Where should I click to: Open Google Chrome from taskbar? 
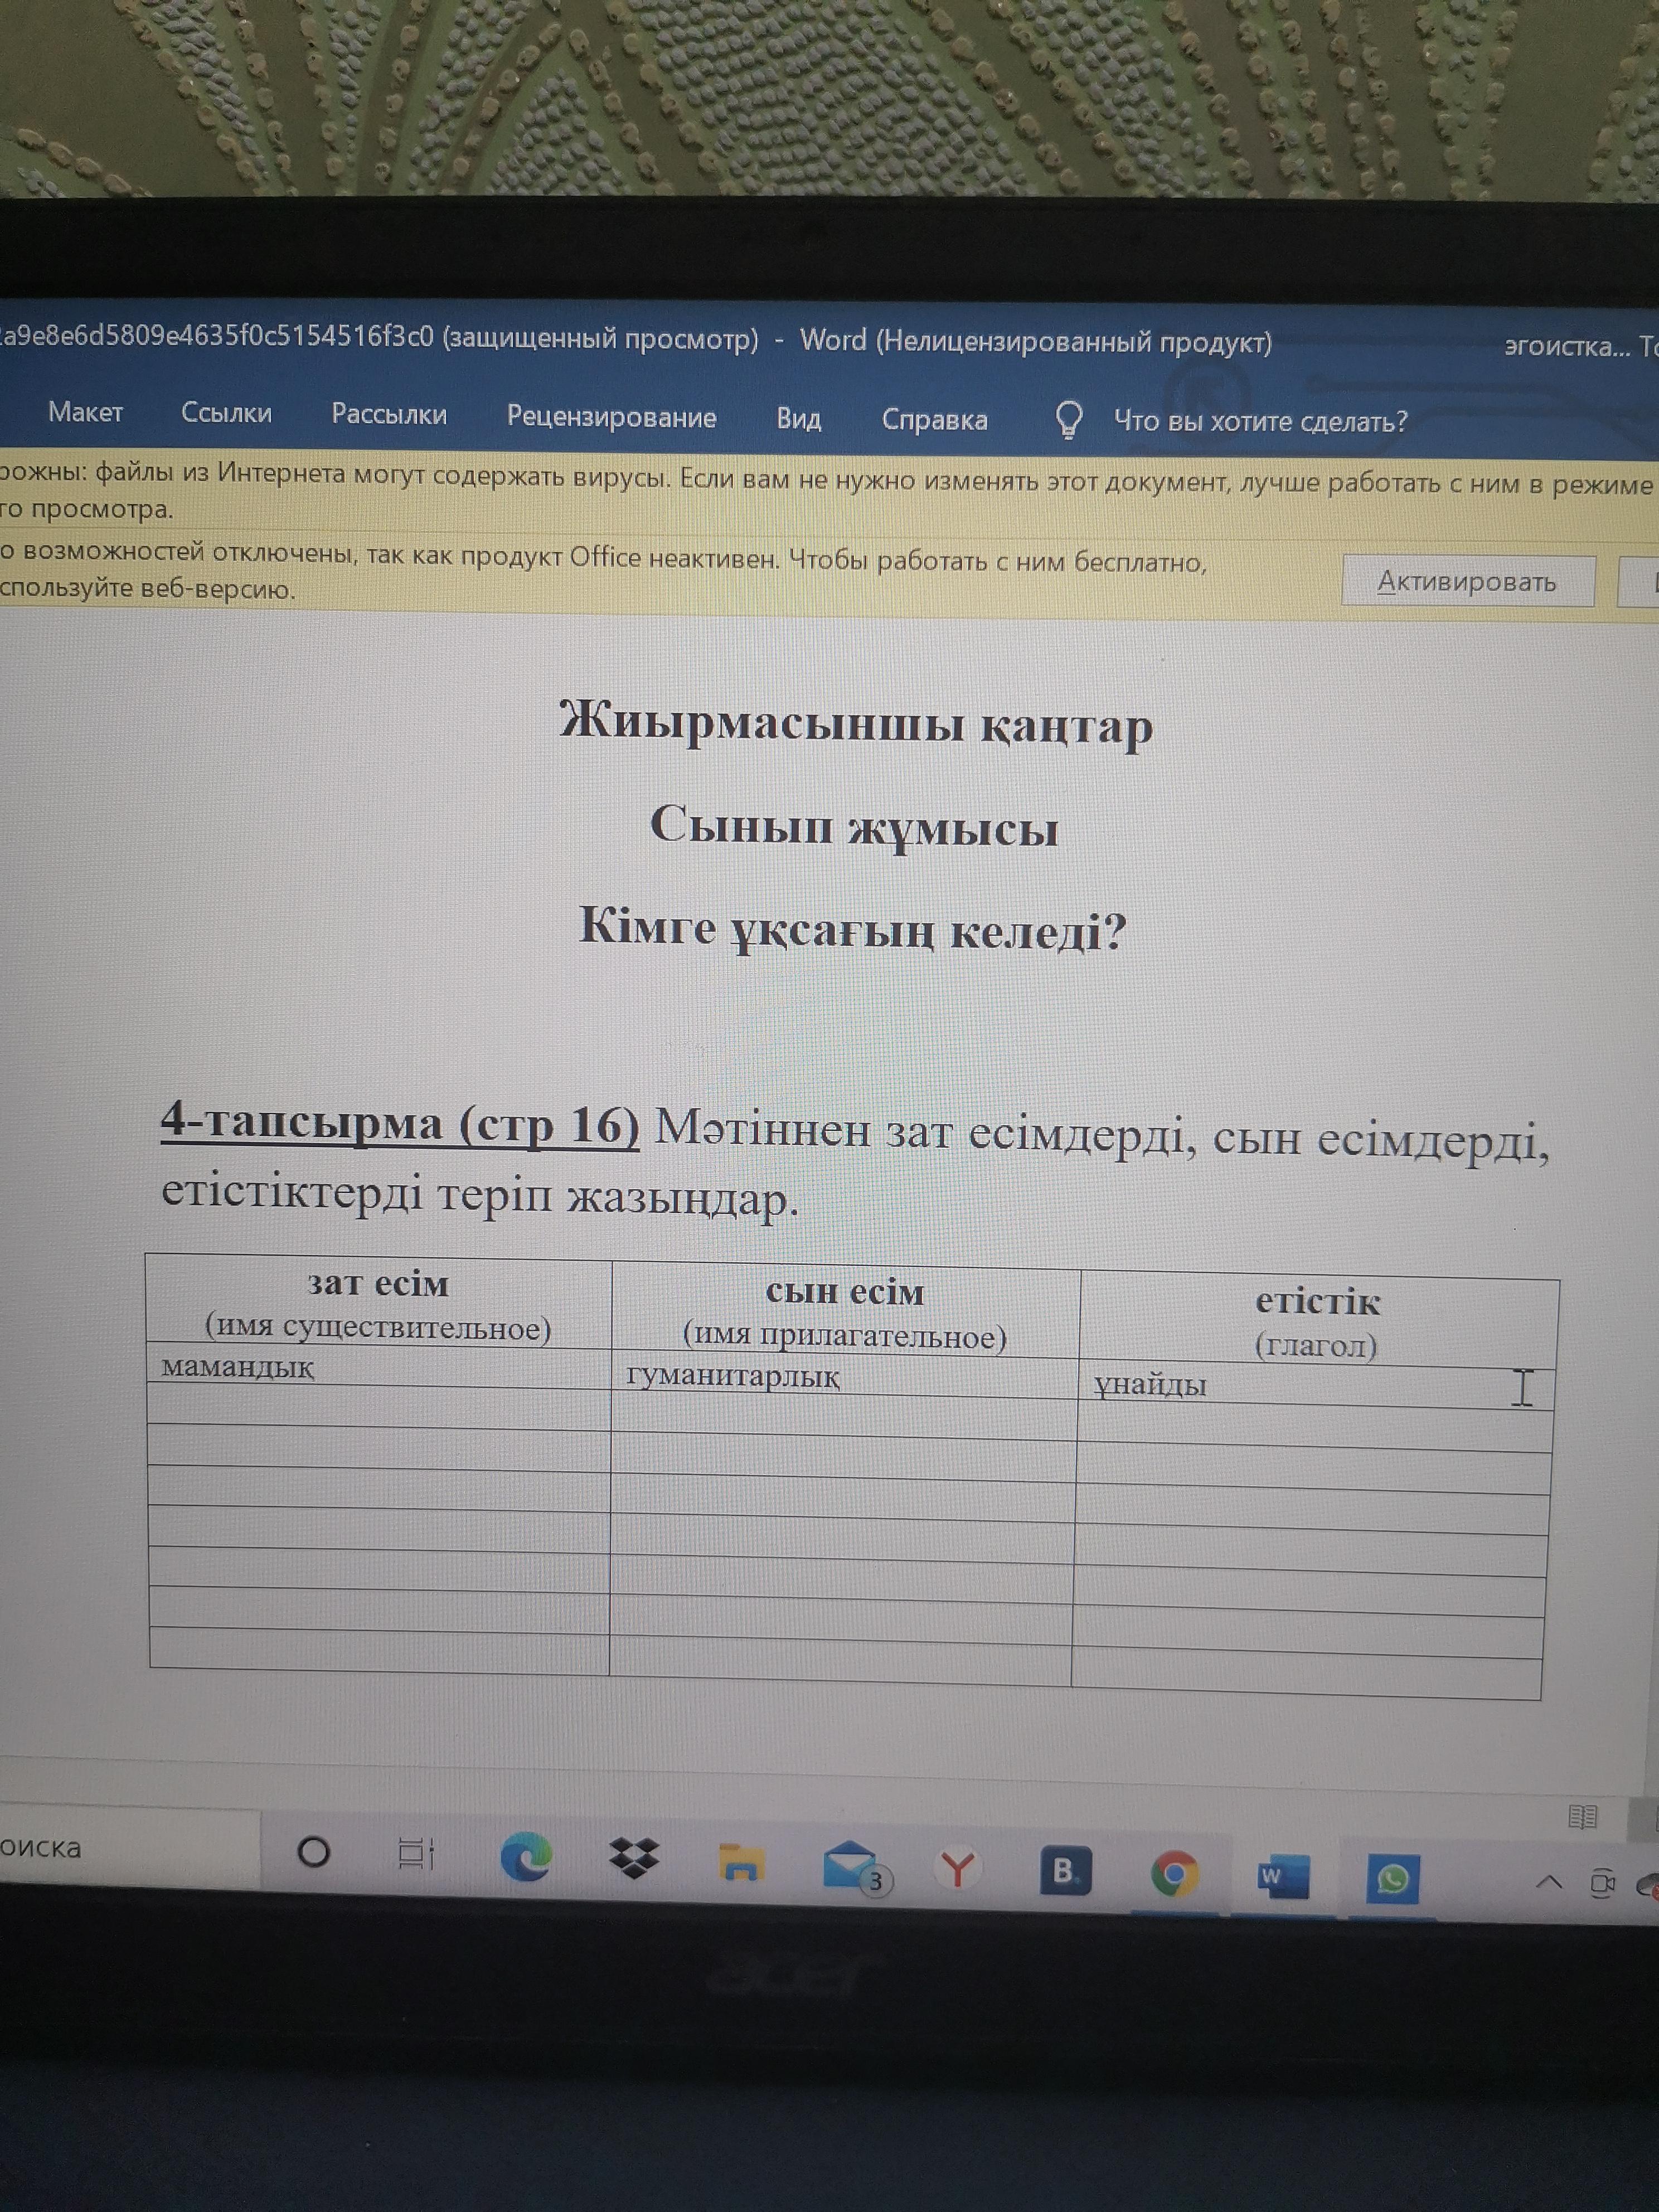coord(1174,1874)
